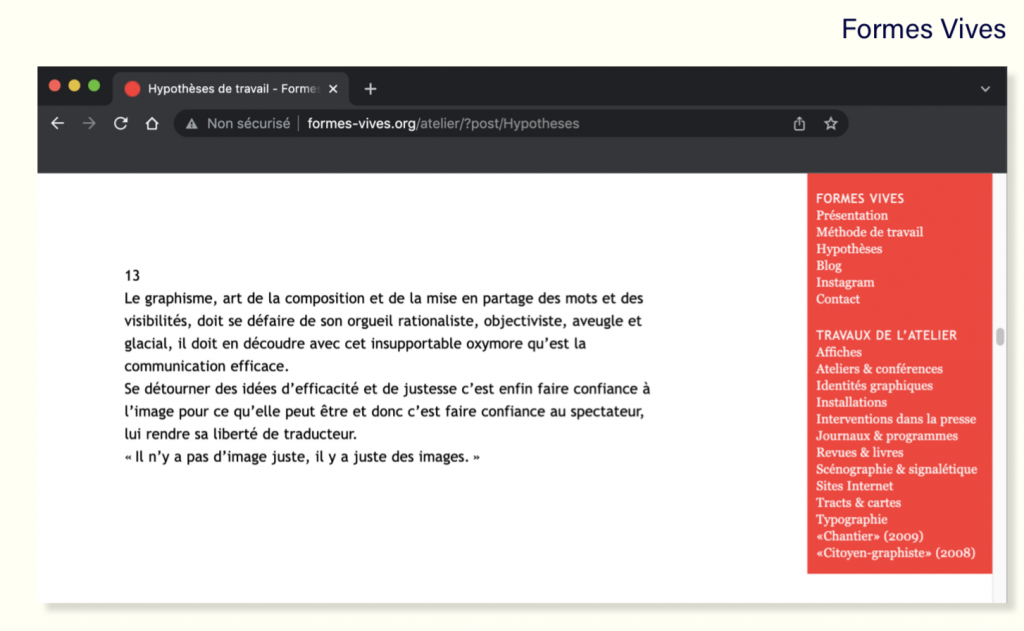The width and height of the screenshot is (1024, 631).
Task: Open the Typographie category
Action: point(852,520)
